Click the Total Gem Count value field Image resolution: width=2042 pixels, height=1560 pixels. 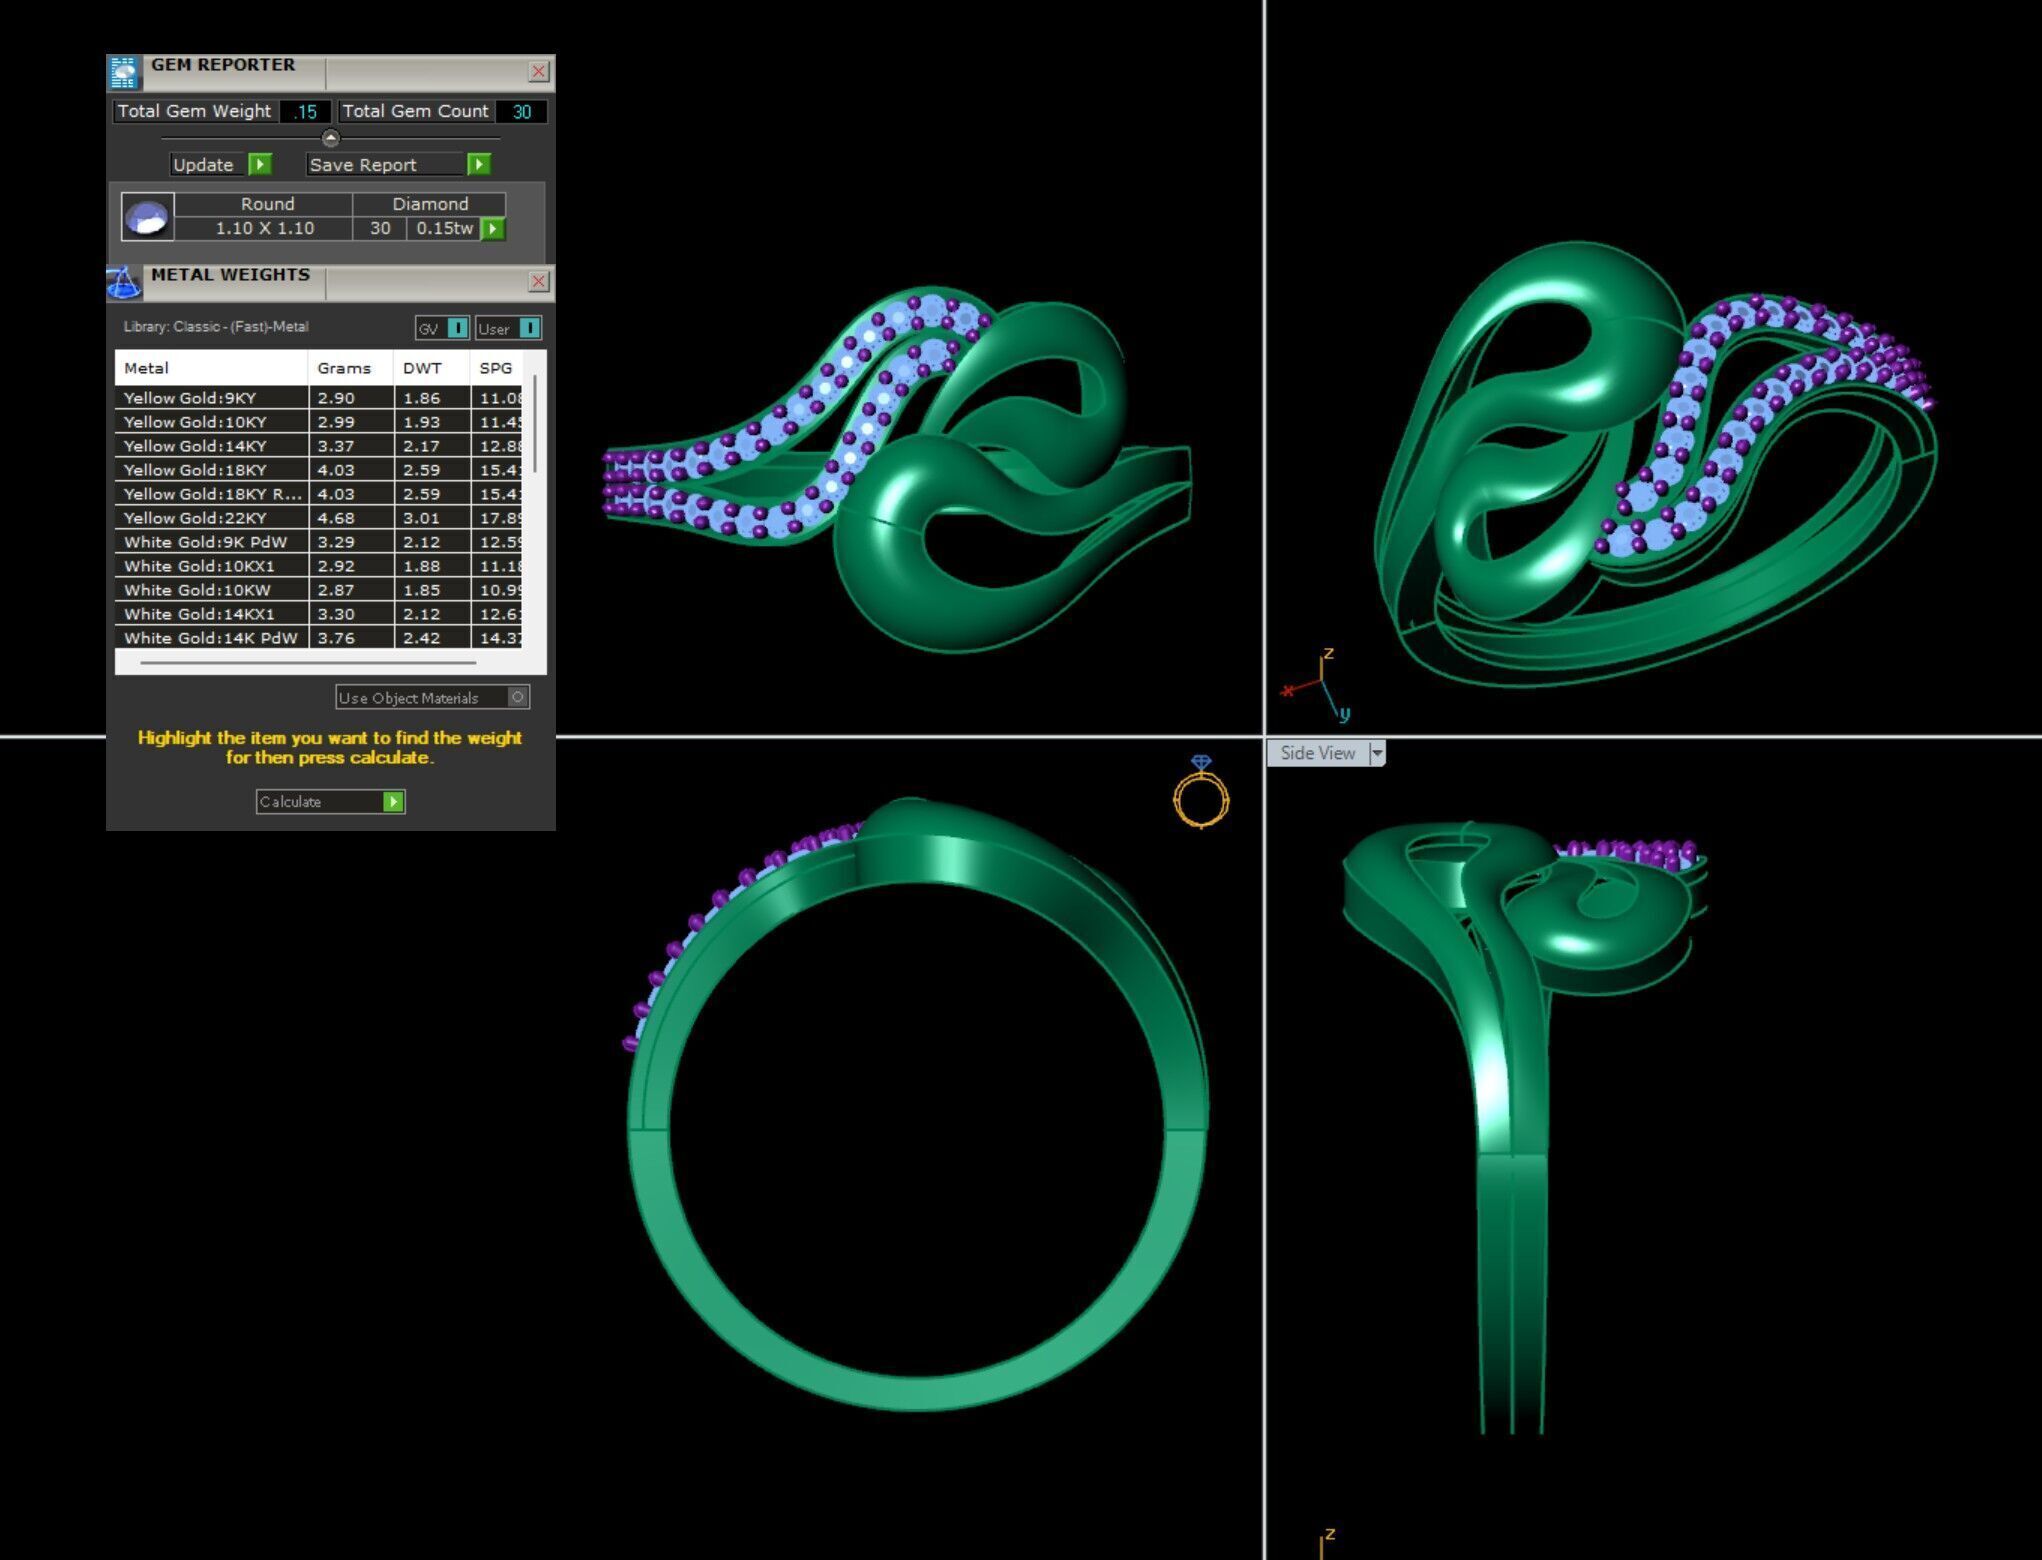click(521, 111)
